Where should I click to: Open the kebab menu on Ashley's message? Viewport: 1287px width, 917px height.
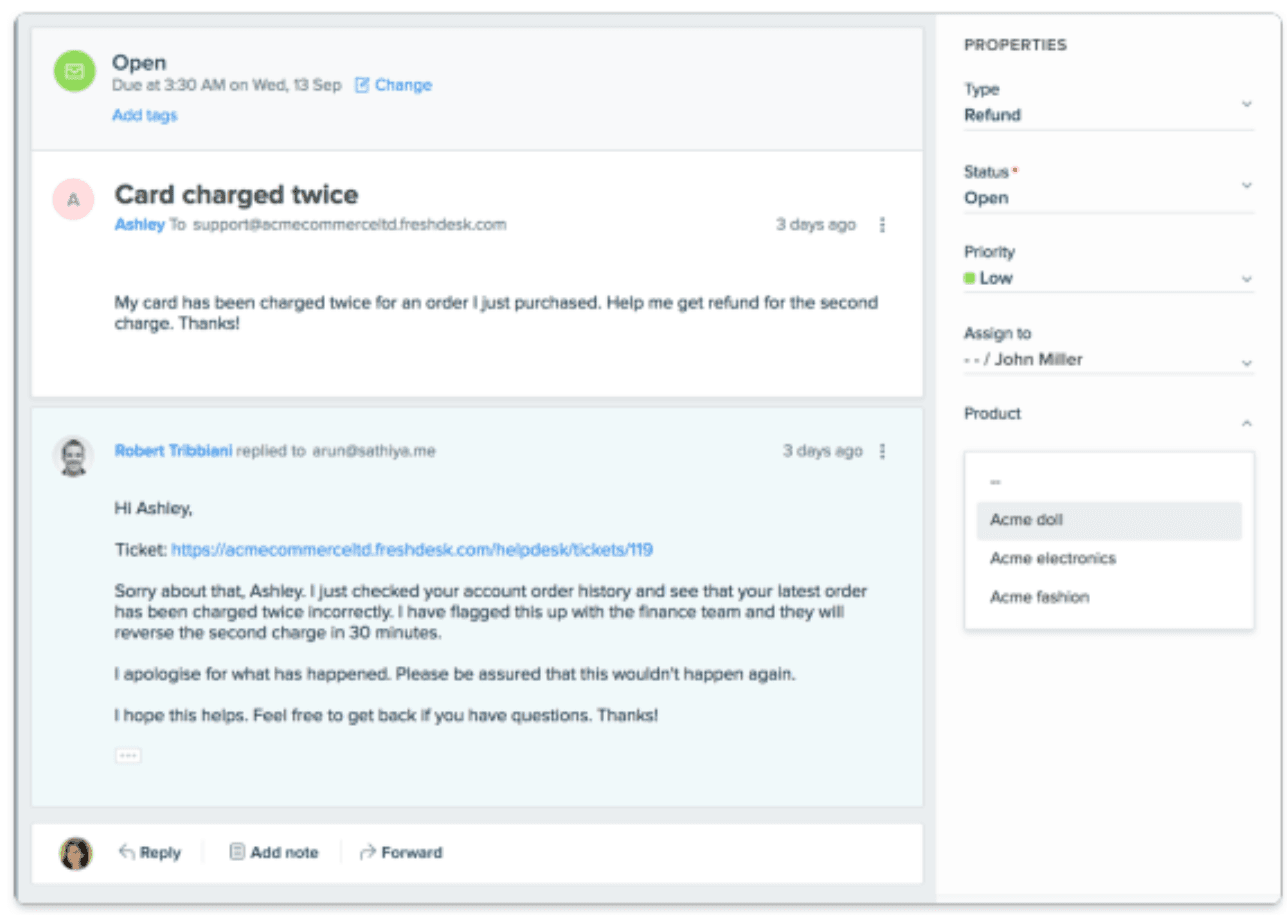pyautogui.click(x=882, y=225)
